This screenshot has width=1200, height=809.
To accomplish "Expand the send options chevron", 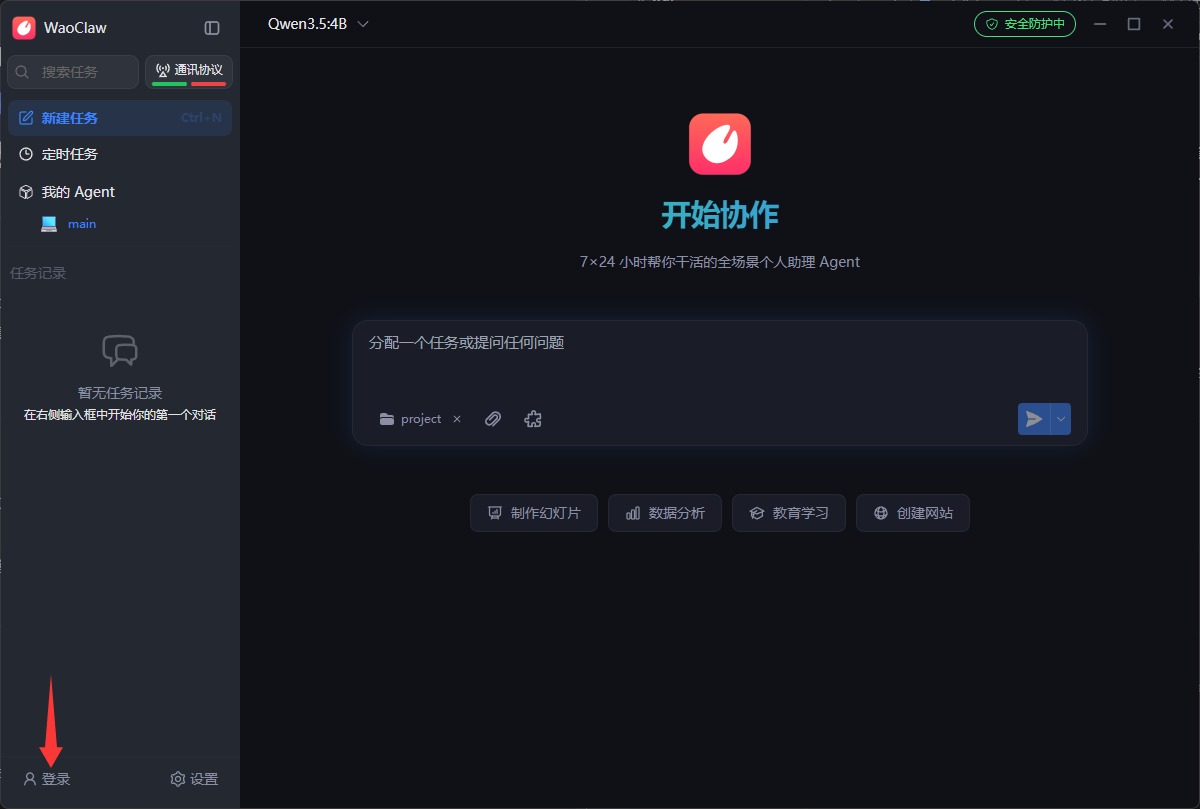I will click(1061, 419).
